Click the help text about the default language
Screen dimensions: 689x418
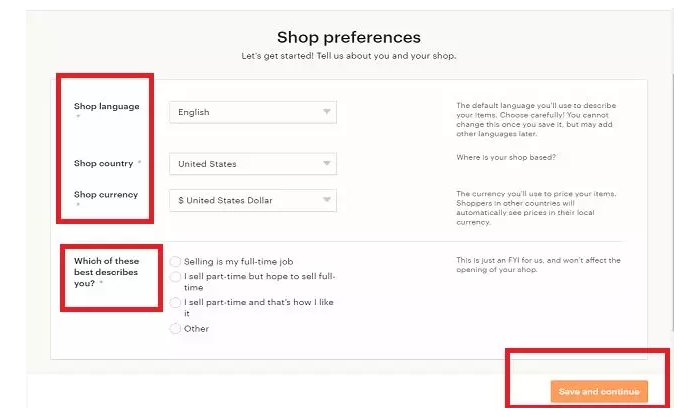(x=536, y=120)
